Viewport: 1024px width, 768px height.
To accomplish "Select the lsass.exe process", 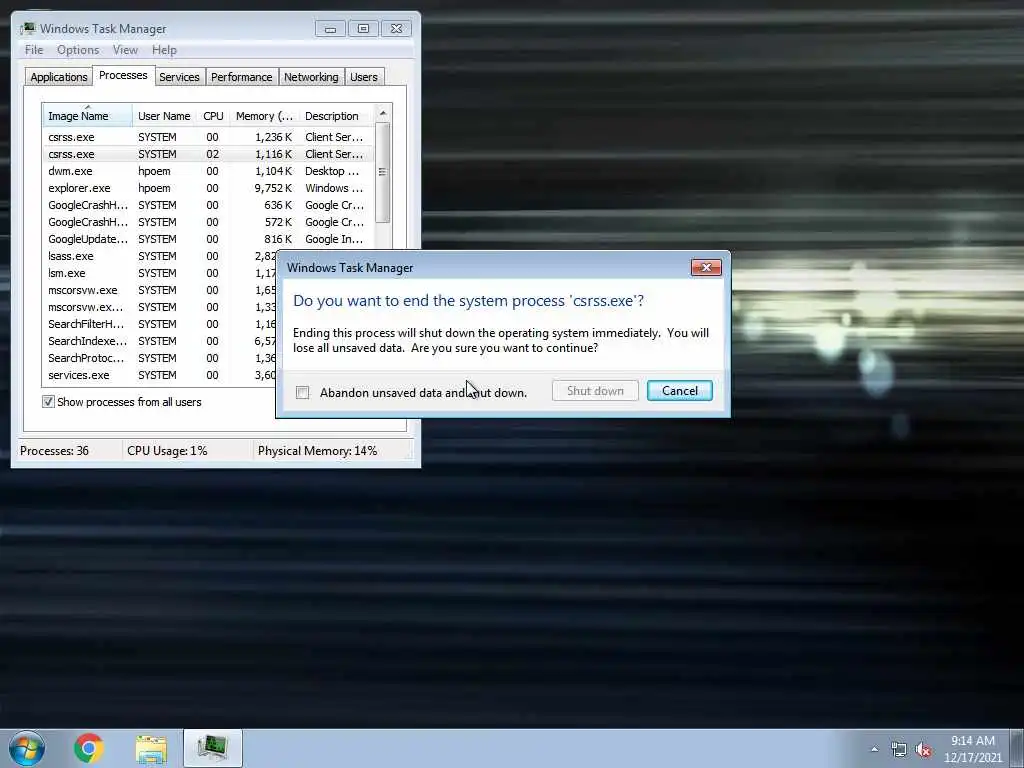I will [x=159, y=256].
